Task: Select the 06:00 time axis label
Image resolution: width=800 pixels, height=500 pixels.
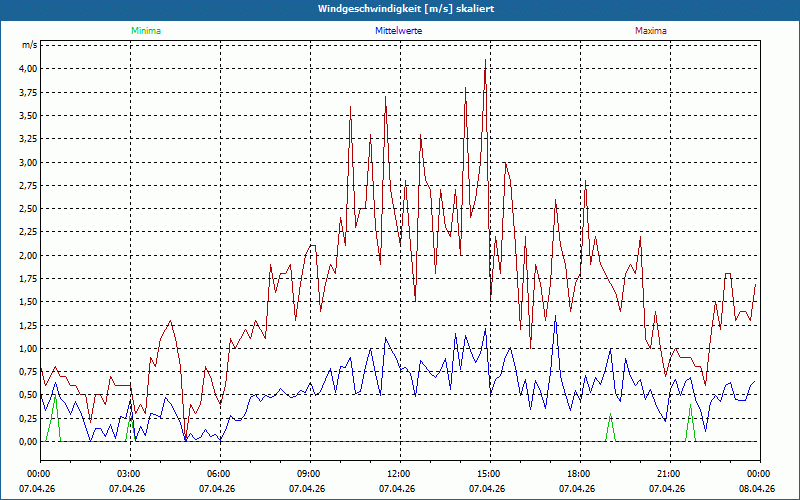Action: [219, 474]
